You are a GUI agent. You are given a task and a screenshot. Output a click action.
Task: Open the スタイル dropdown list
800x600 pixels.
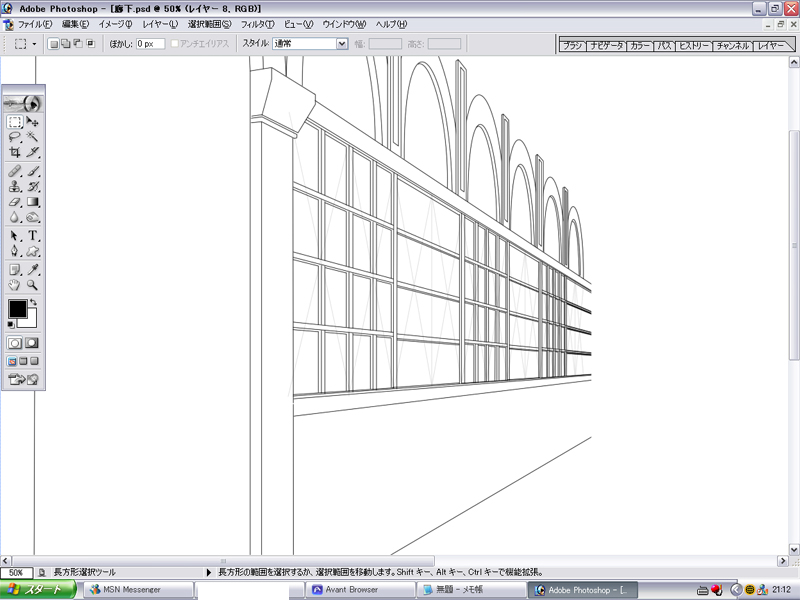pyautogui.click(x=342, y=44)
